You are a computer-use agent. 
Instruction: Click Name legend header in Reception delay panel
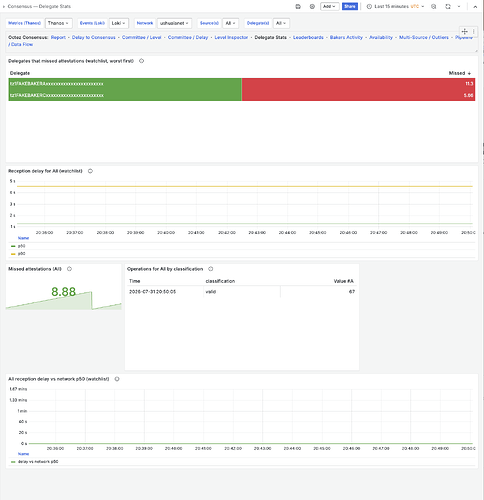click(23, 238)
